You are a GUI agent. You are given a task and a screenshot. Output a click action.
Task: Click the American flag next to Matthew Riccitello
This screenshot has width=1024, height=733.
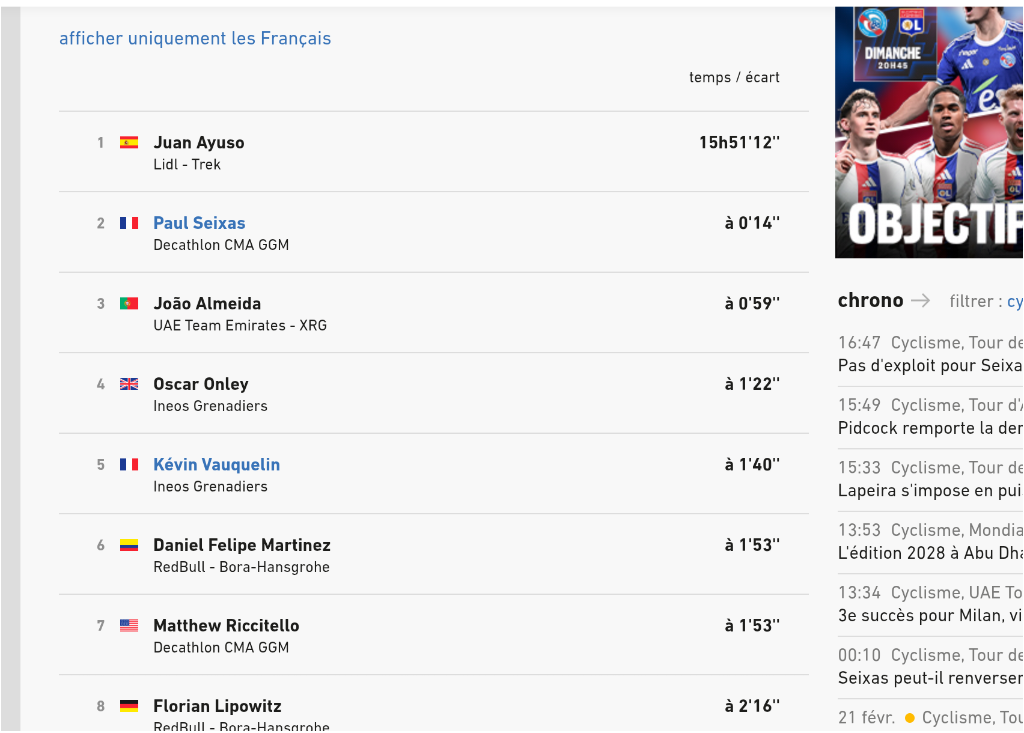pos(129,626)
